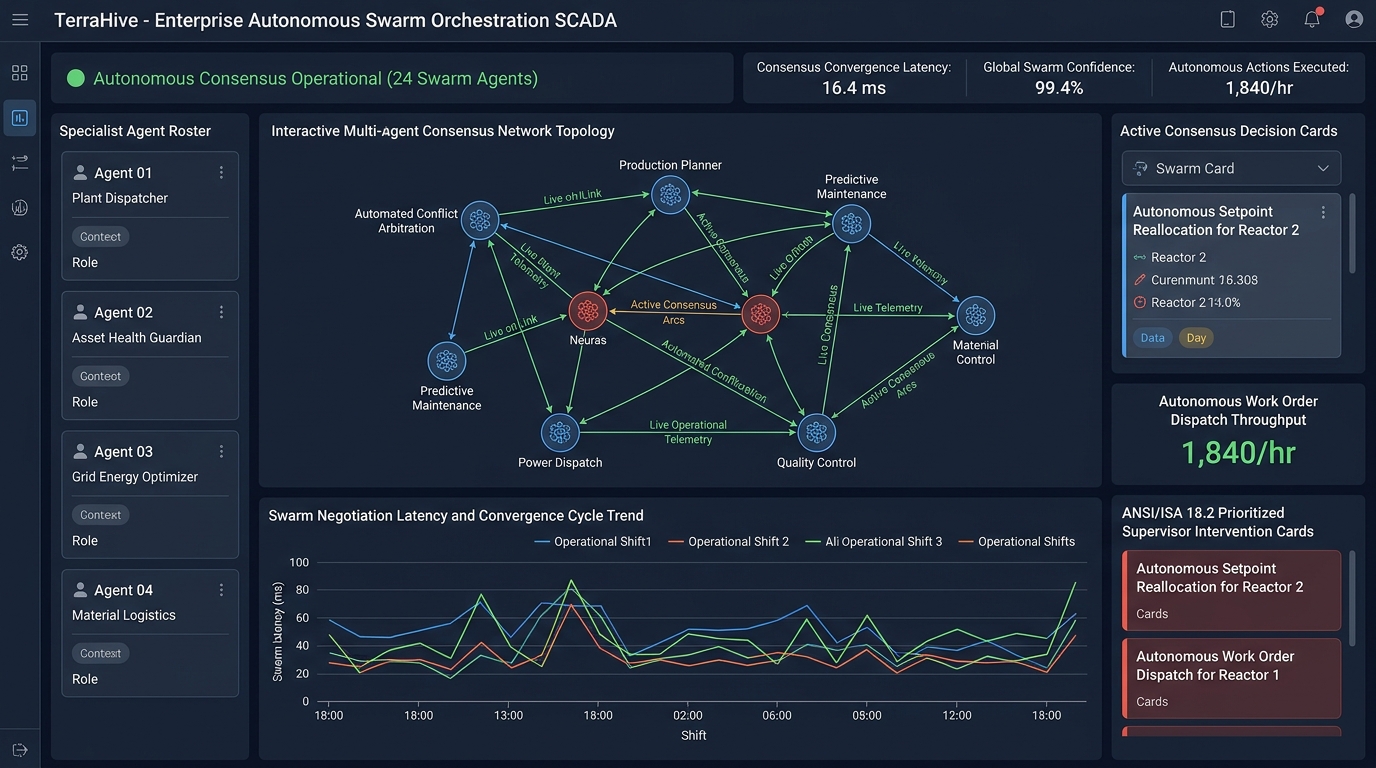The image size is (1376, 768).
Task: Open the mobile device view icon
Action: tap(1228, 19)
